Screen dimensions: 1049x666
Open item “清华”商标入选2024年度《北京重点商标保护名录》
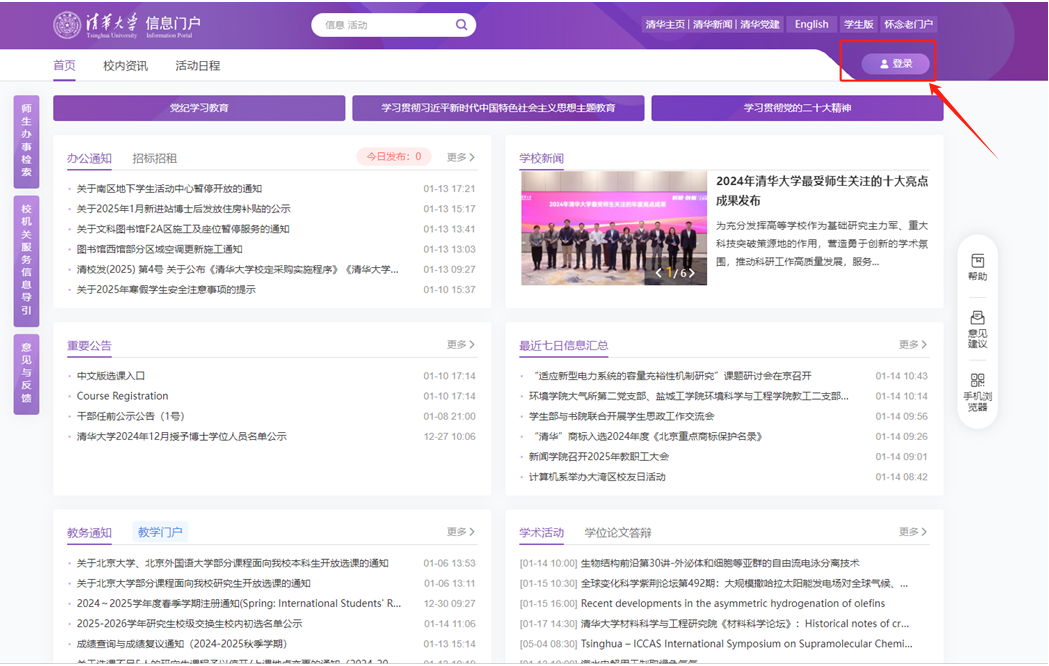(646, 437)
